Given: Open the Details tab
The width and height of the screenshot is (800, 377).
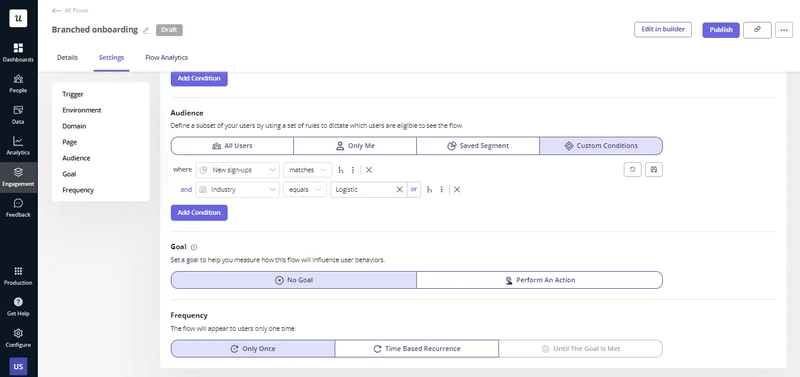Looking at the screenshot, I should click(x=67, y=58).
